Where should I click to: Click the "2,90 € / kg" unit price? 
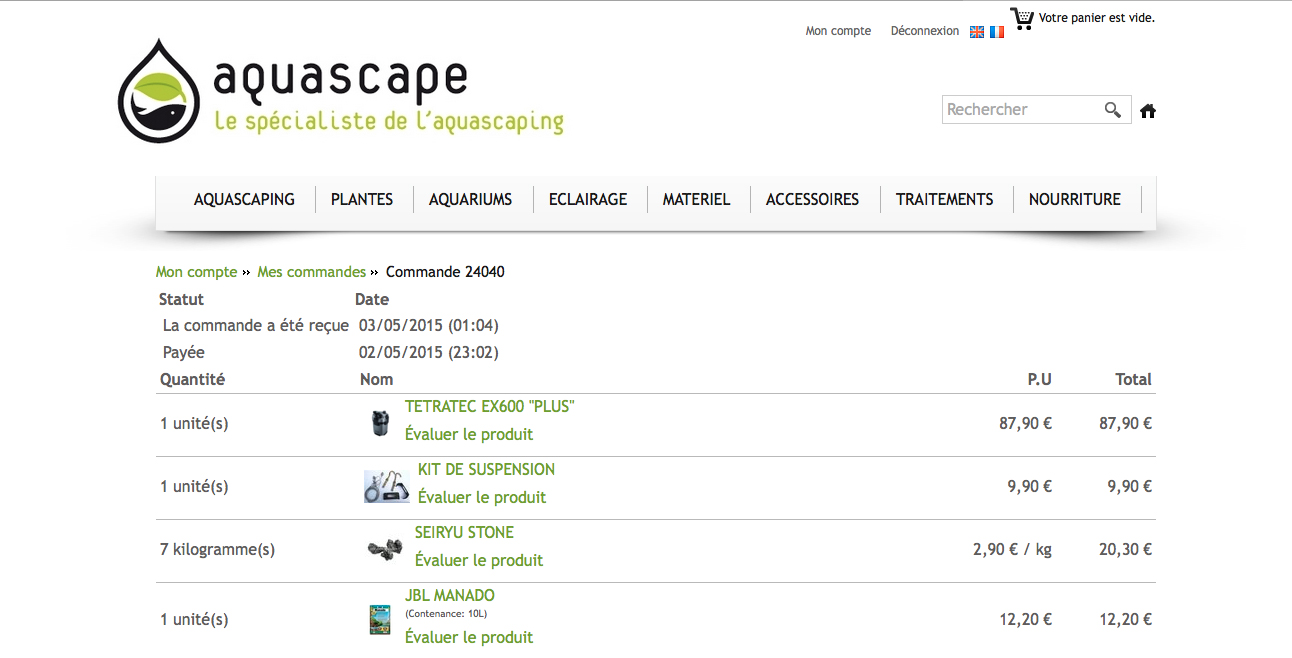[1012, 550]
